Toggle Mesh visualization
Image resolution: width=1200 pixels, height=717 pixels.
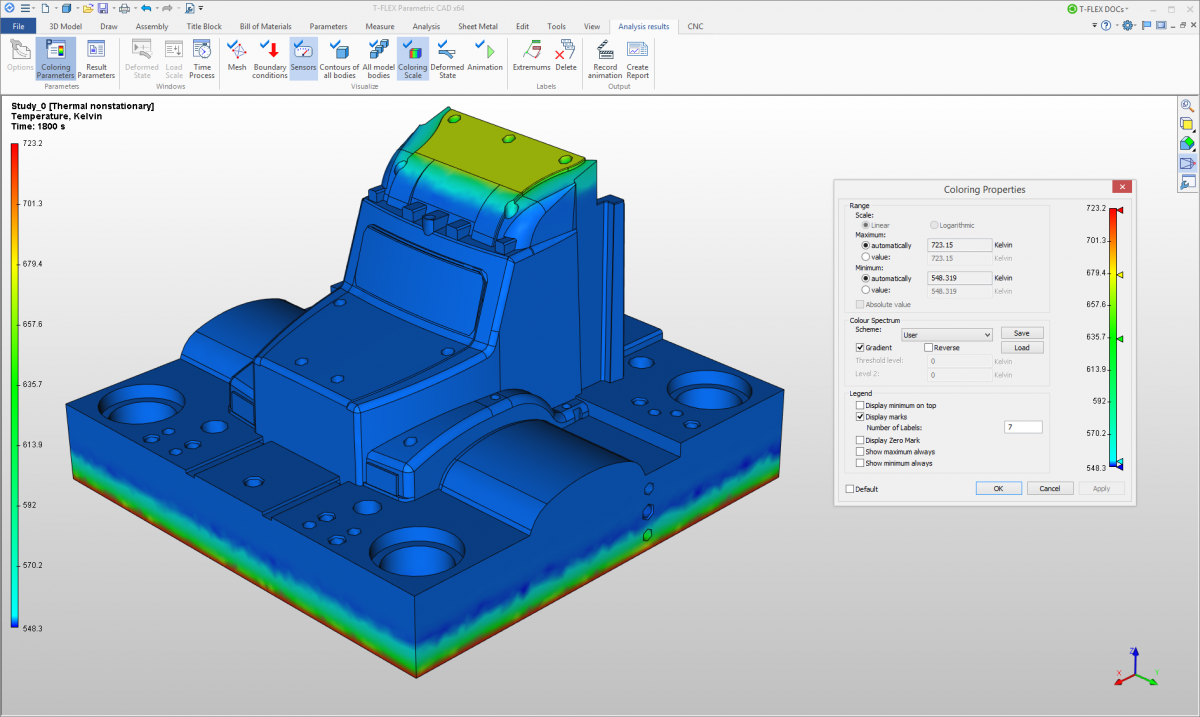click(237, 56)
